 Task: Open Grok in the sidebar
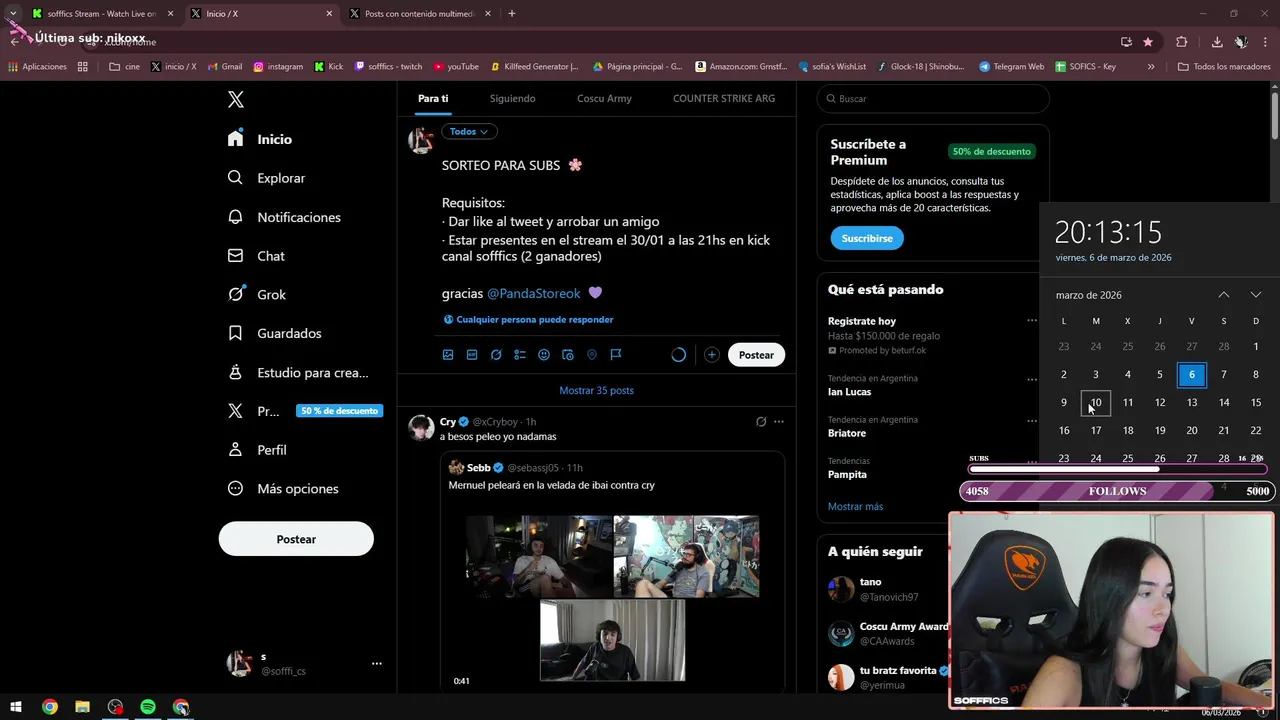pos(257,295)
